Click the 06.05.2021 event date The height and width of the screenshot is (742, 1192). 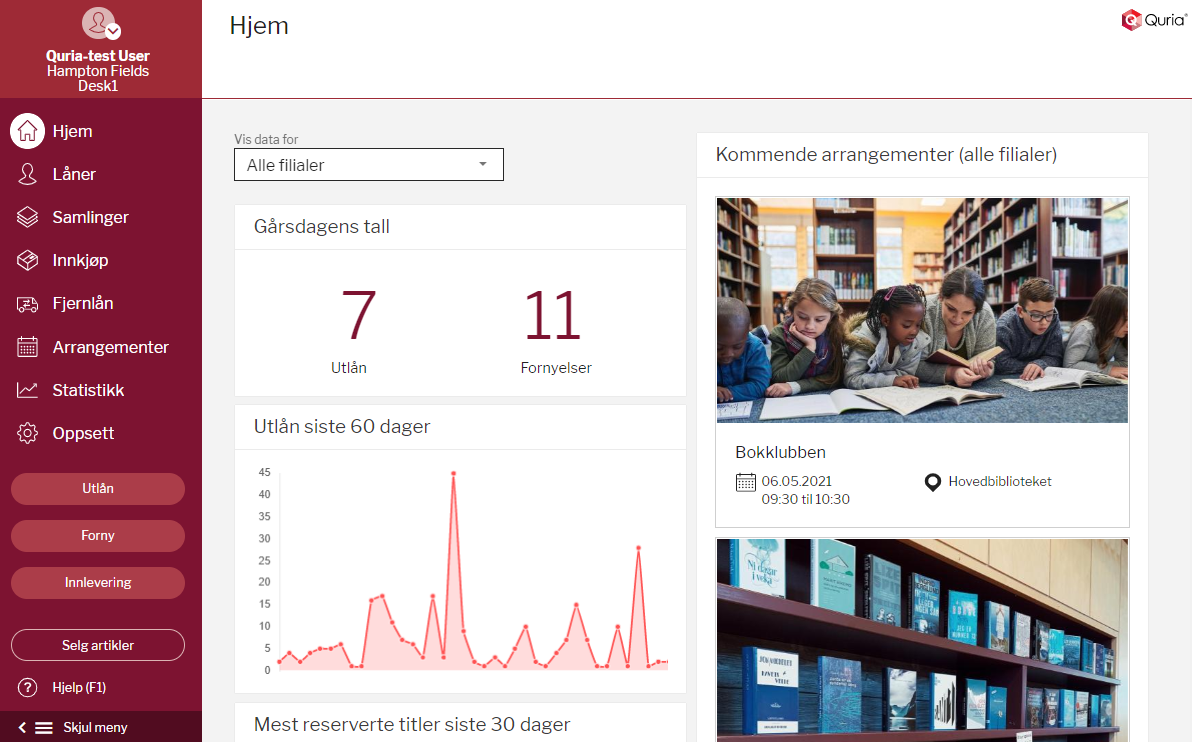coord(797,481)
